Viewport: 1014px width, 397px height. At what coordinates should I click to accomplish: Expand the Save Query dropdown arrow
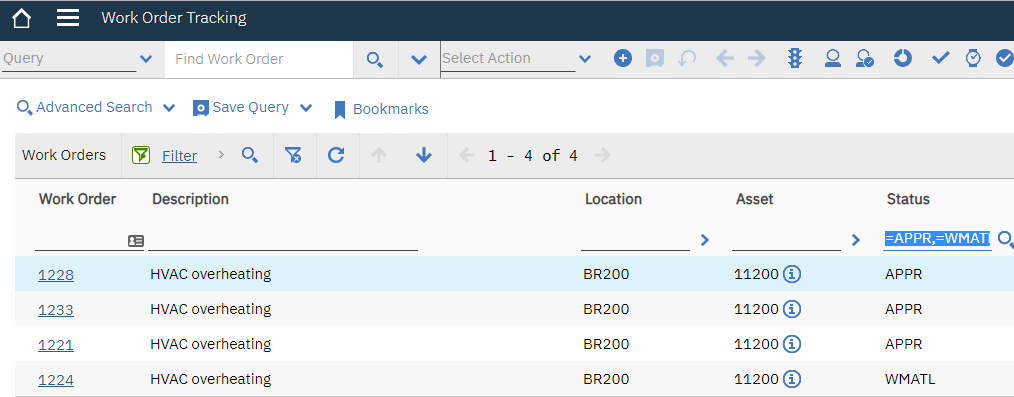[306, 108]
